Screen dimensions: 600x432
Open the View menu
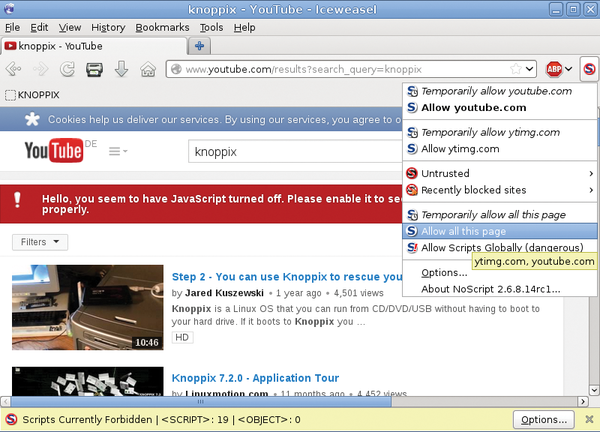(70, 28)
